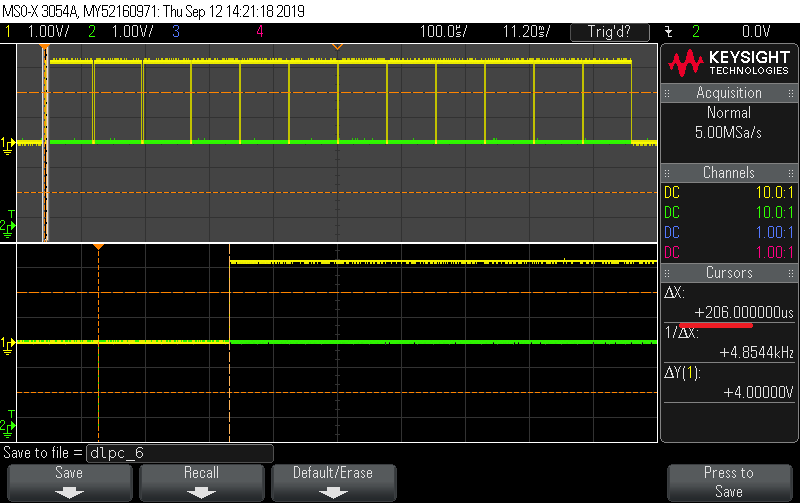This screenshot has height=503, width=800.
Task: Click the trigger time reference marker in upper window
Action: tap(337, 47)
